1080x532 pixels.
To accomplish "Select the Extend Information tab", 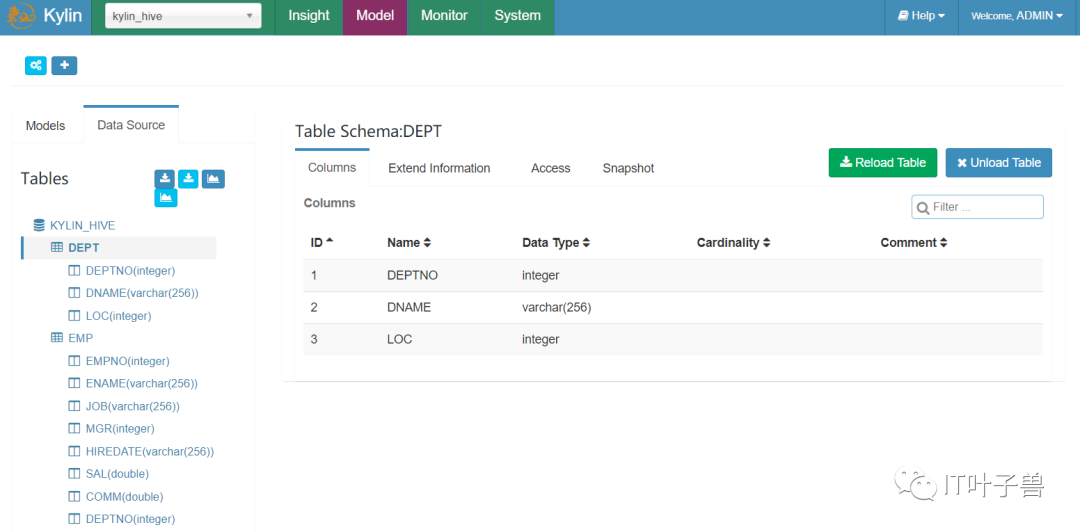I will (x=439, y=168).
